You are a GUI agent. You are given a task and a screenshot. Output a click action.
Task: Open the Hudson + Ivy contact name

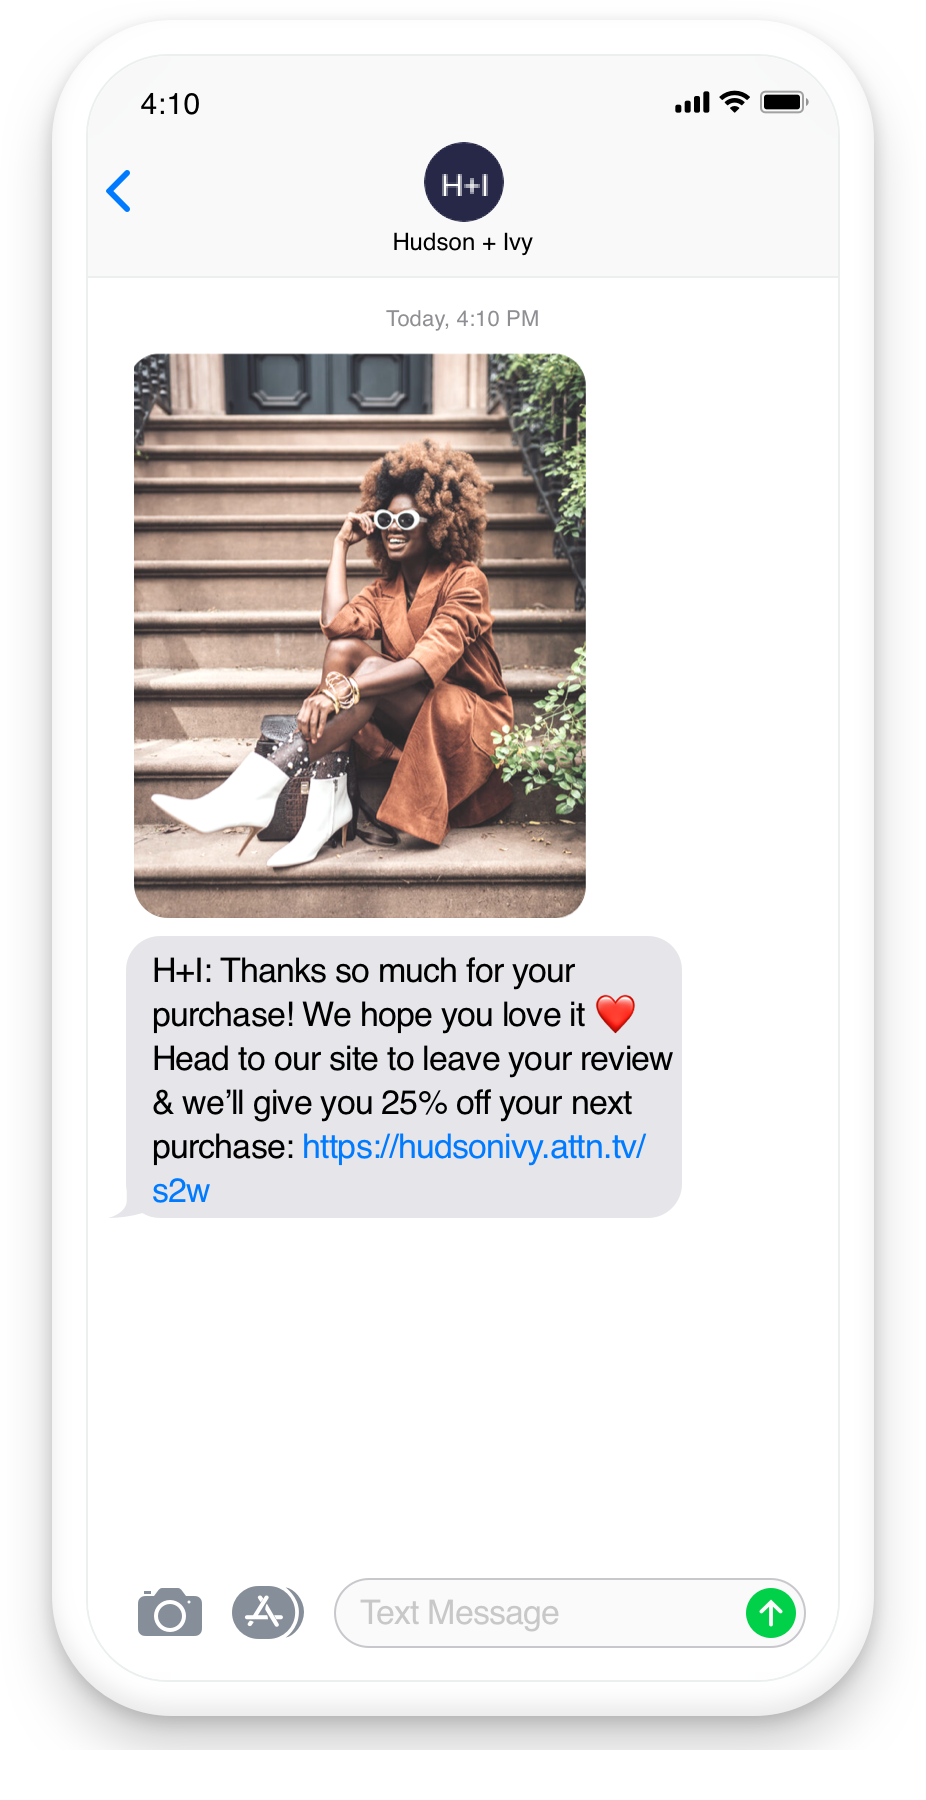pos(463,242)
